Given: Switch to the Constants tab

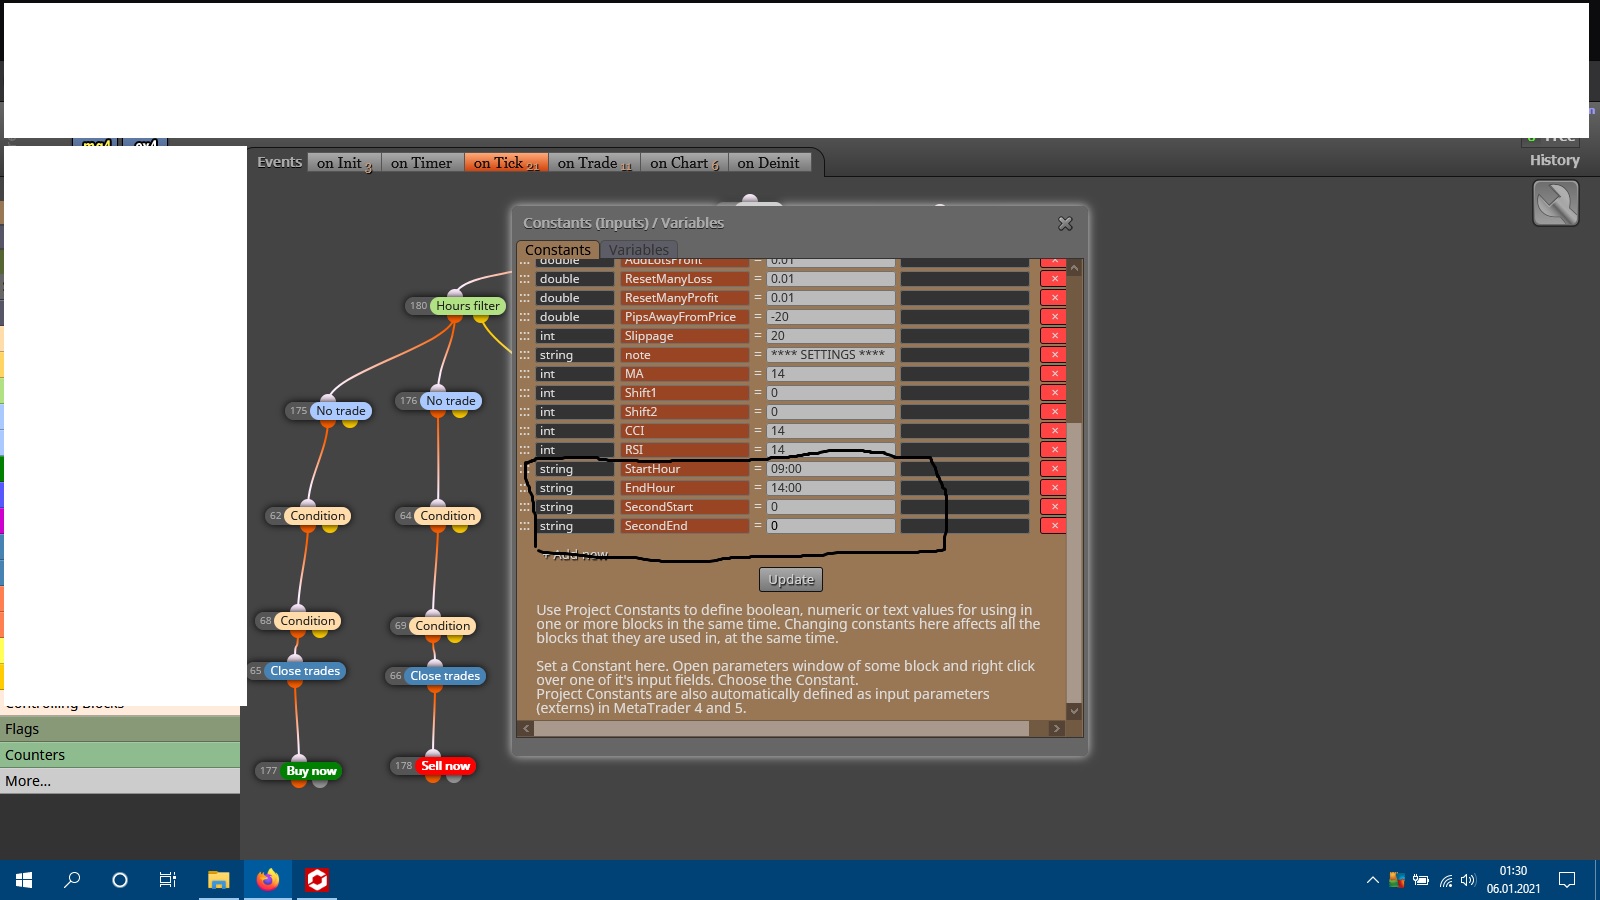Looking at the screenshot, I should (x=558, y=250).
